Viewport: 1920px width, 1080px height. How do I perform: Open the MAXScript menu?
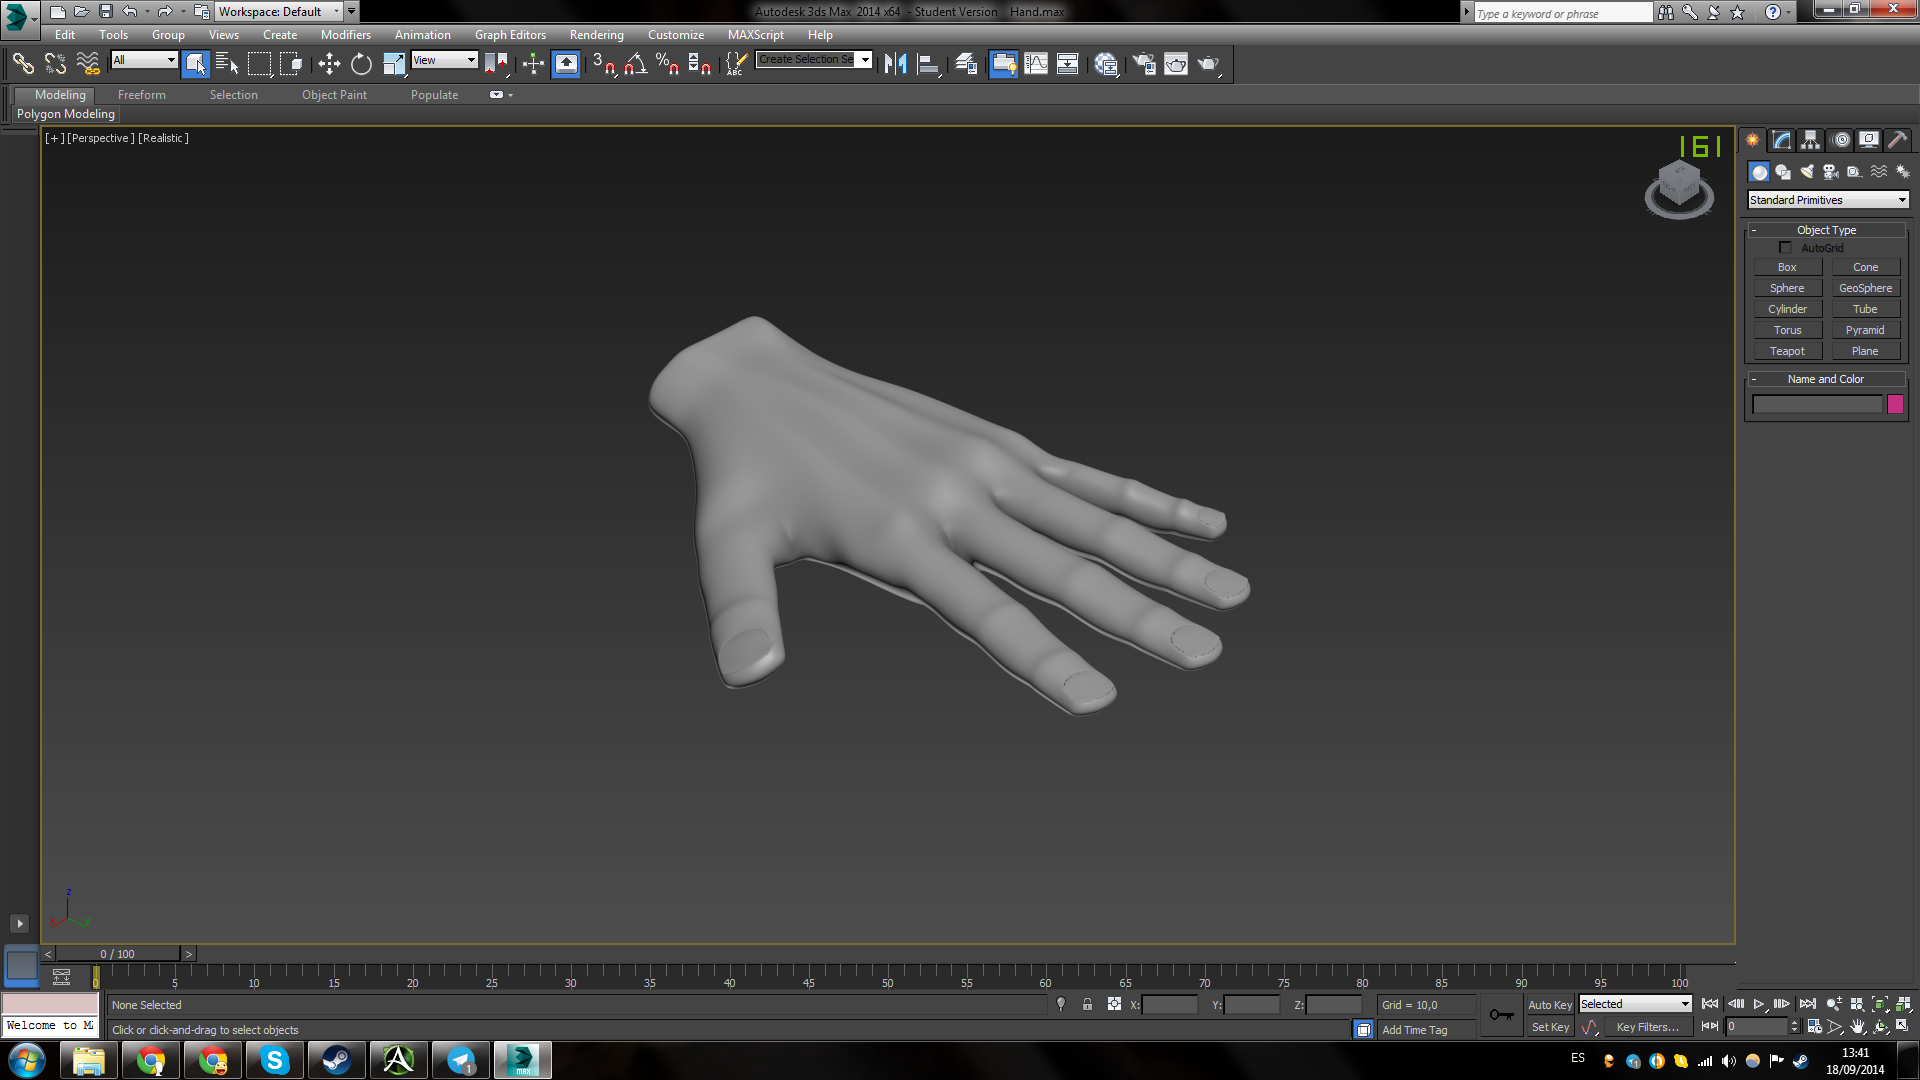[755, 35]
